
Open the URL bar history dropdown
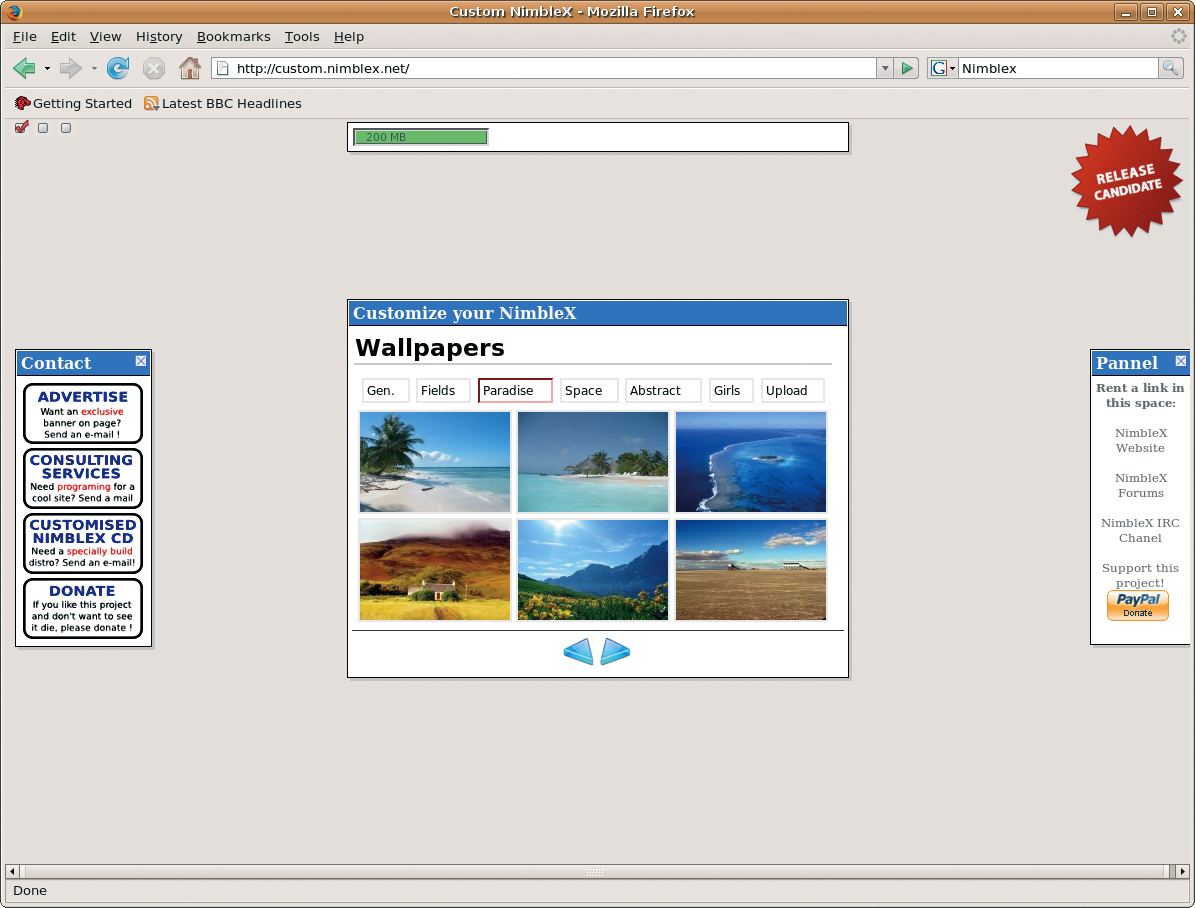(885, 68)
